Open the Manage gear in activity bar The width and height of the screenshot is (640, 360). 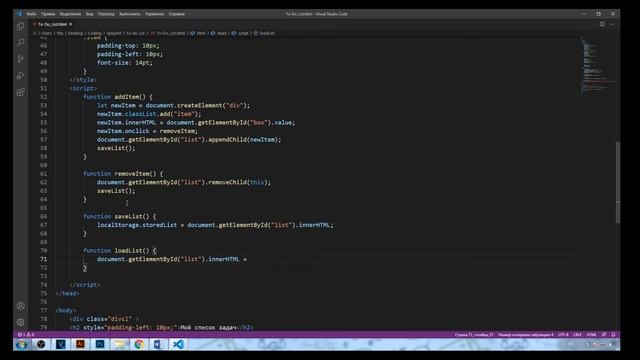20,322
